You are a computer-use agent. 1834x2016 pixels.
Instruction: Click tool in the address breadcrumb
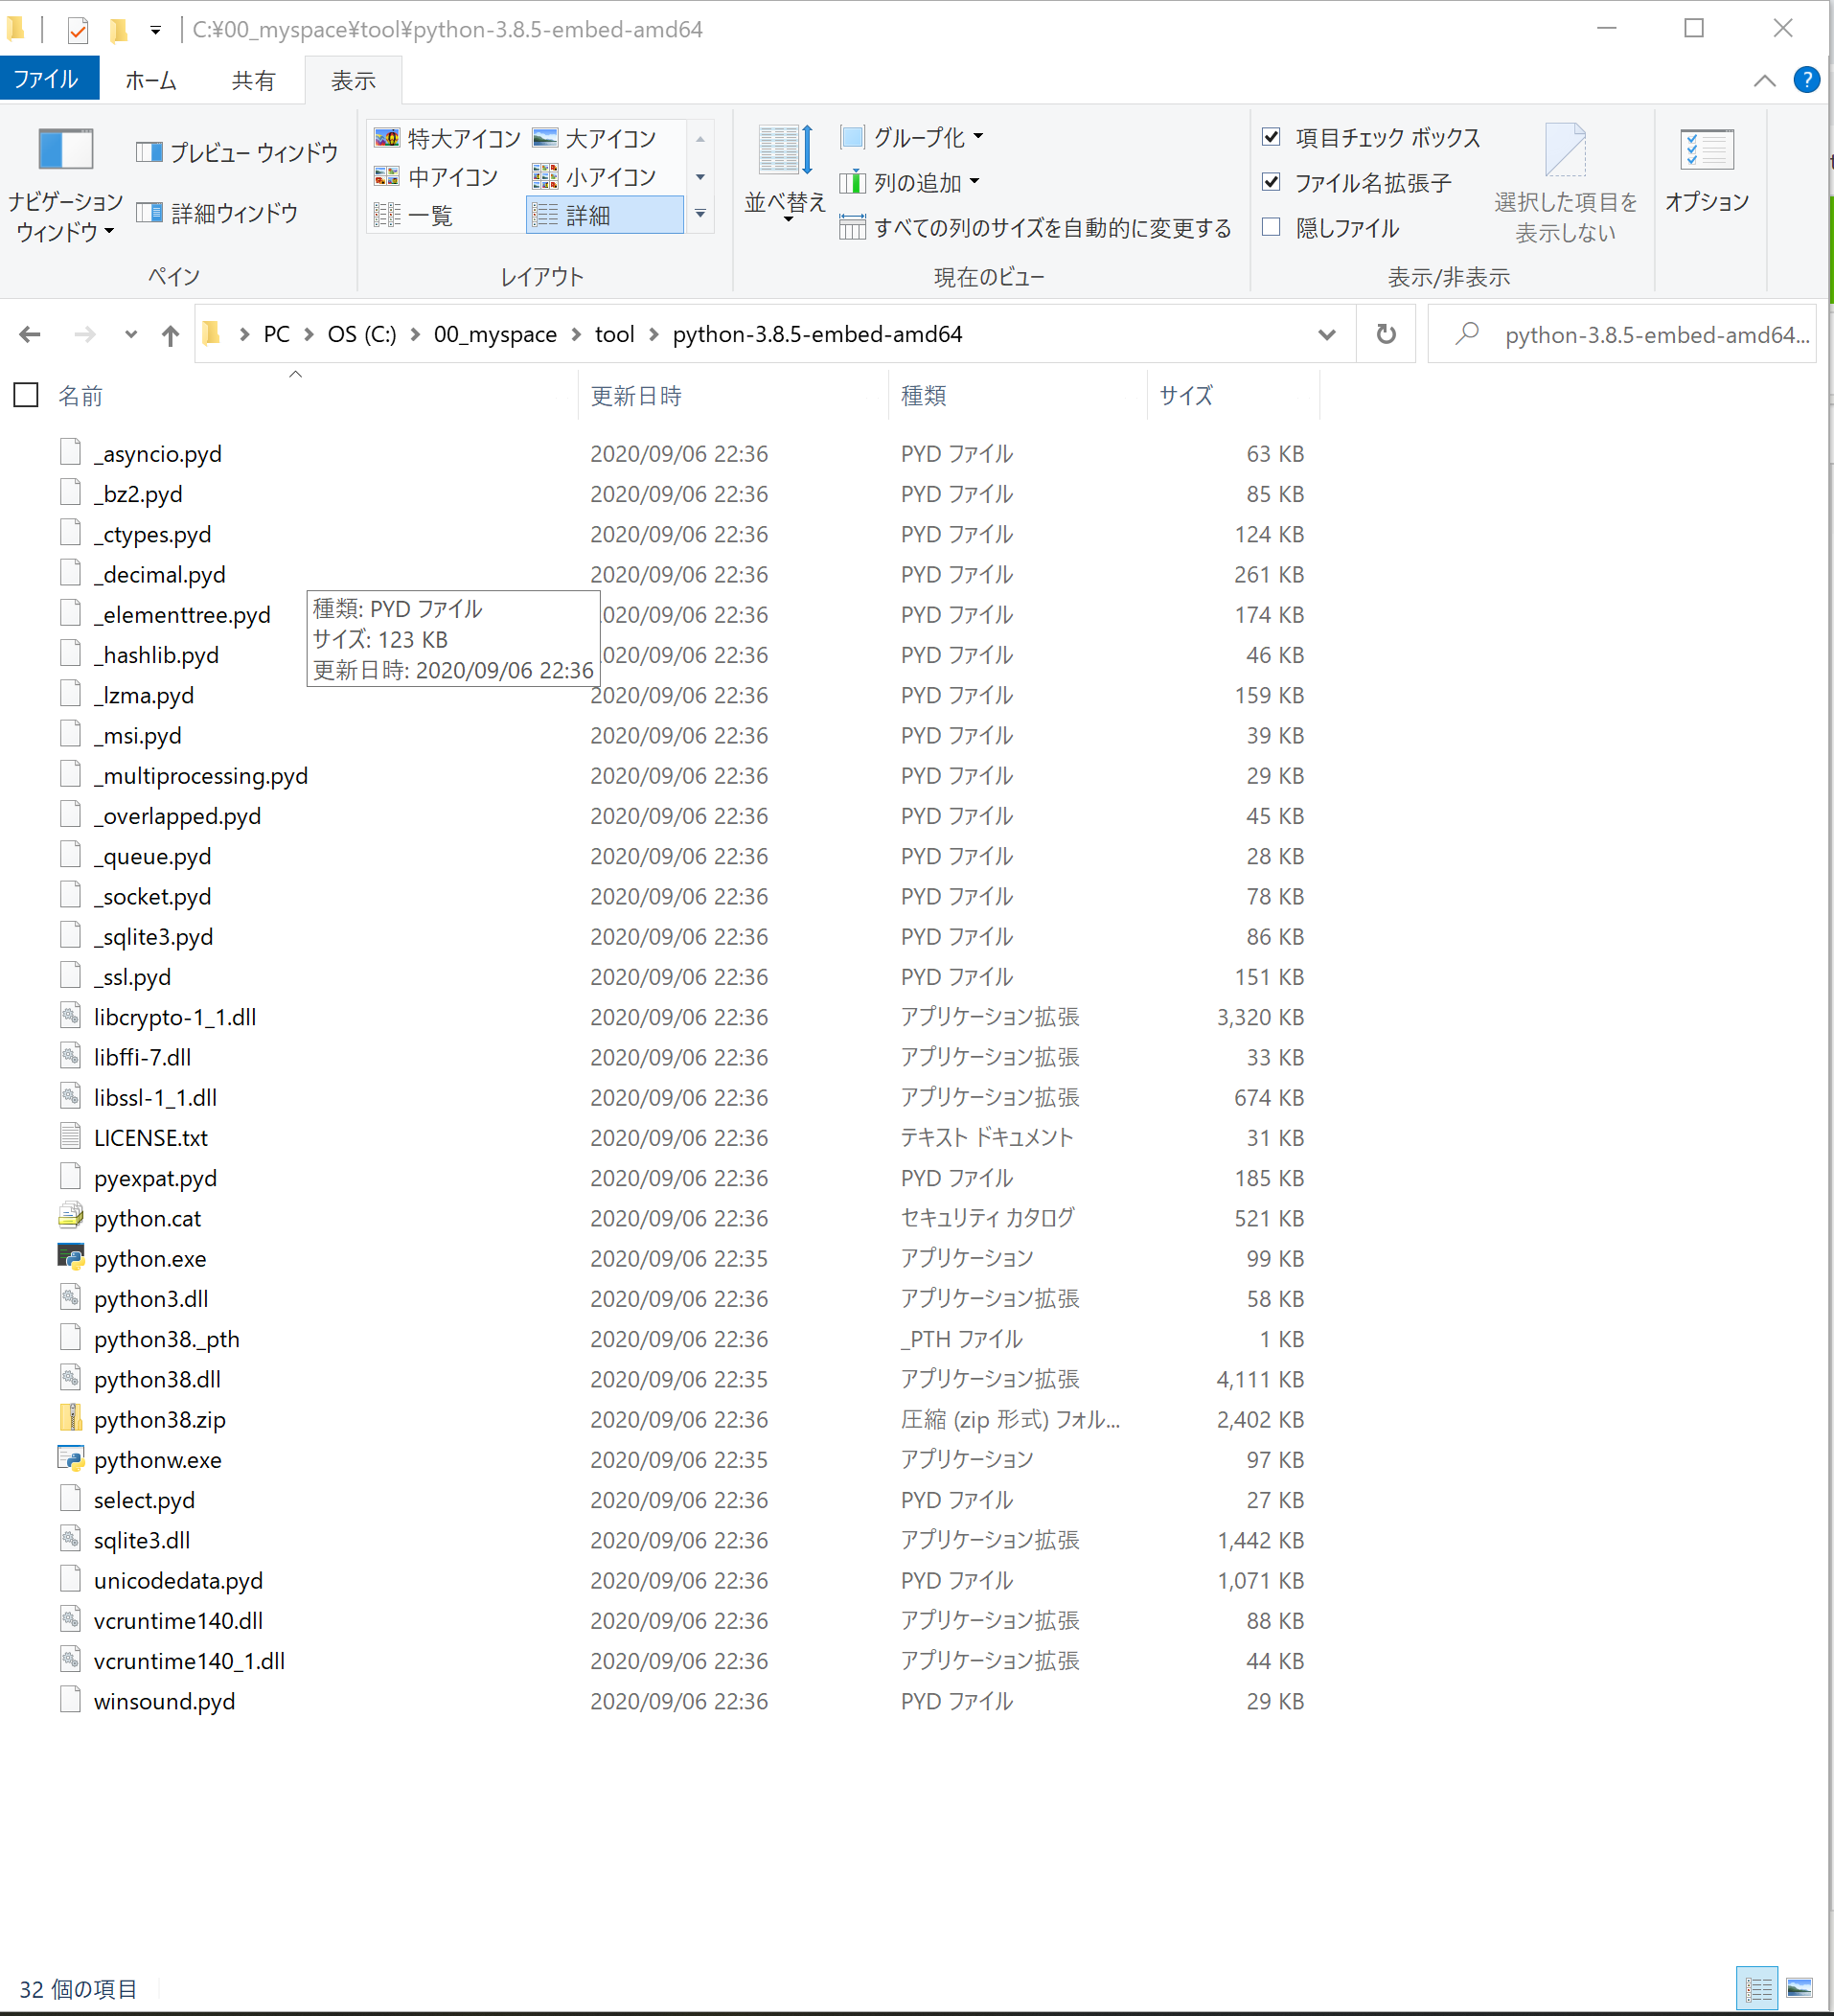(614, 334)
